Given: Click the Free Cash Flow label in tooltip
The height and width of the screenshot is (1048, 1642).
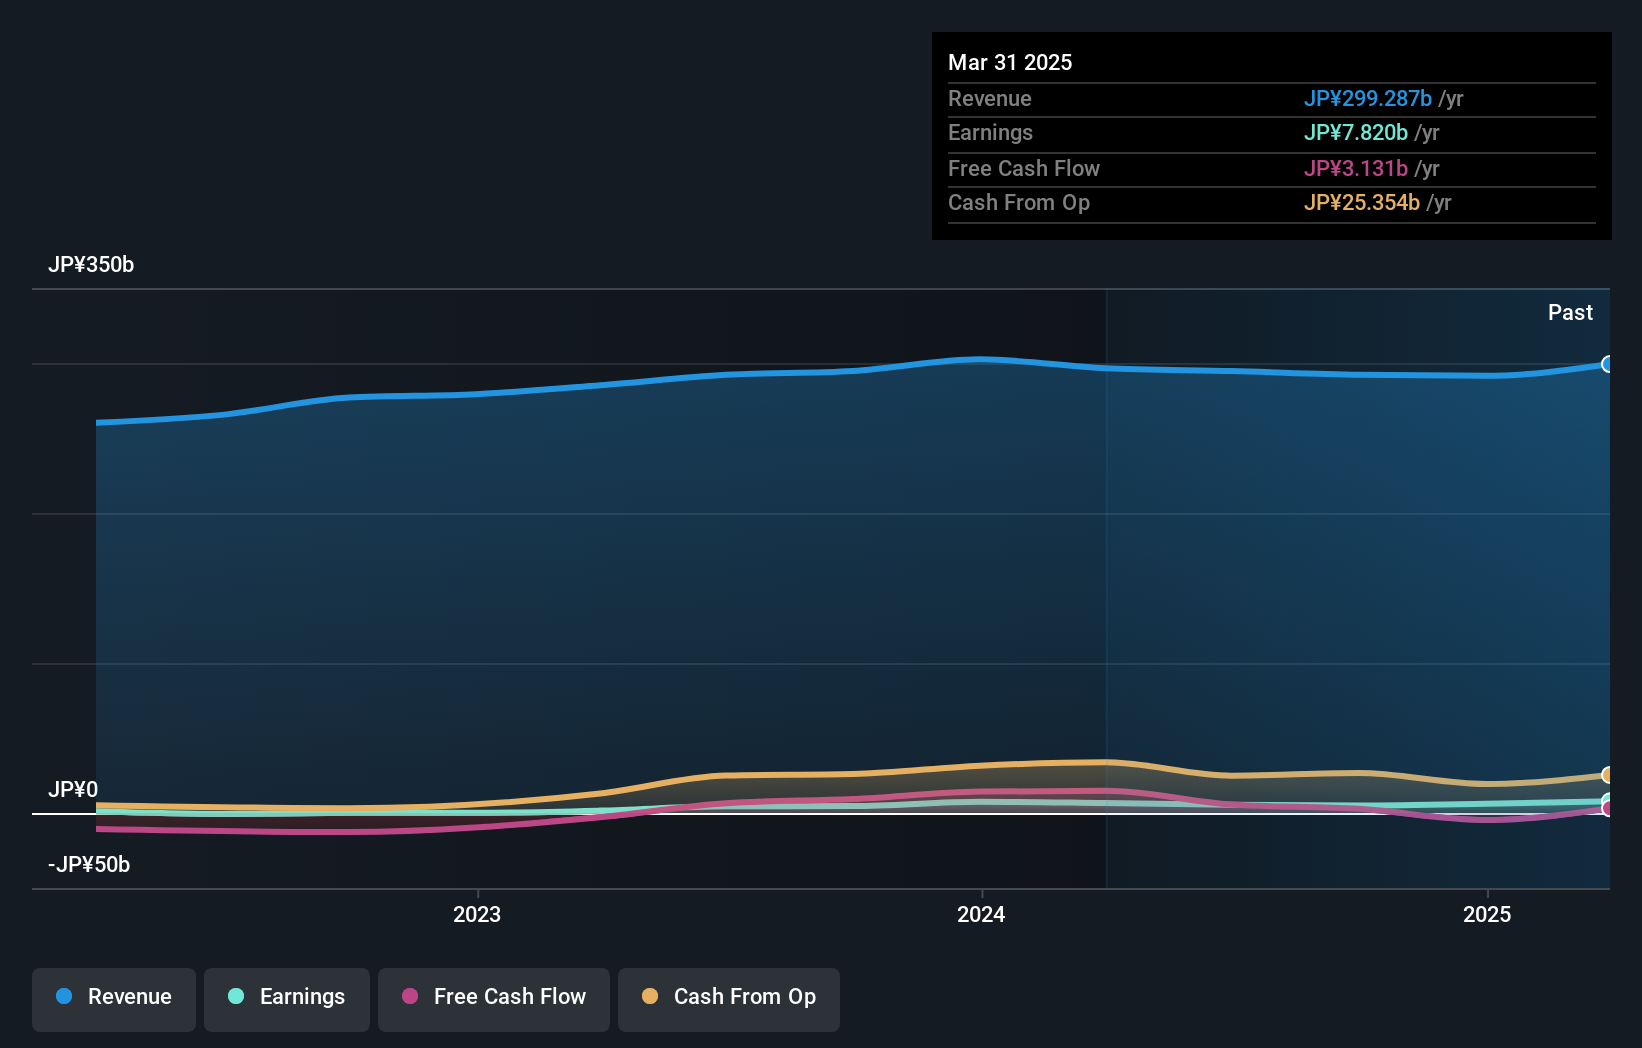Looking at the screenshot, I should 1024,168.
